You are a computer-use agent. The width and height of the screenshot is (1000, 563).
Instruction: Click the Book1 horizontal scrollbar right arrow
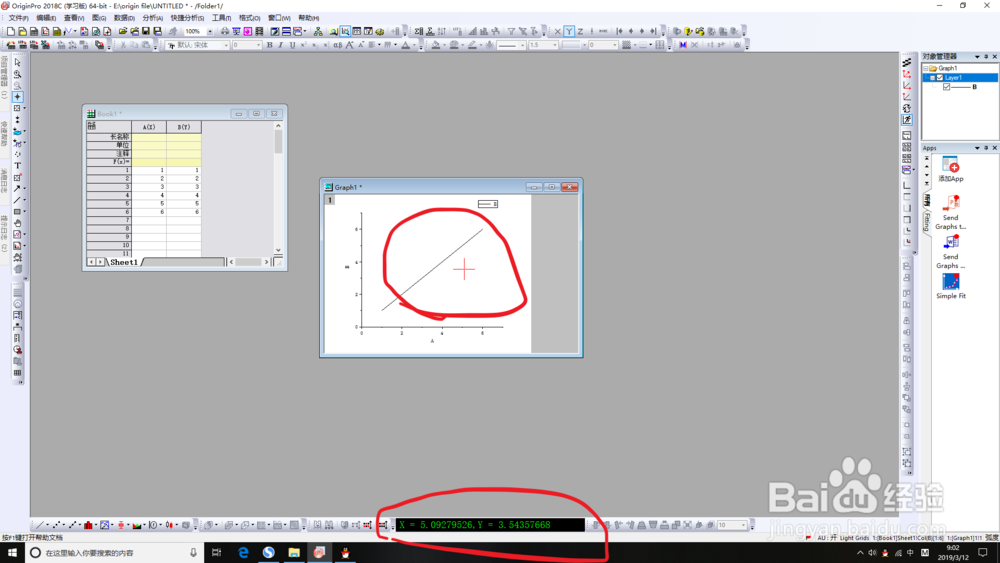[x=267, y=262]
